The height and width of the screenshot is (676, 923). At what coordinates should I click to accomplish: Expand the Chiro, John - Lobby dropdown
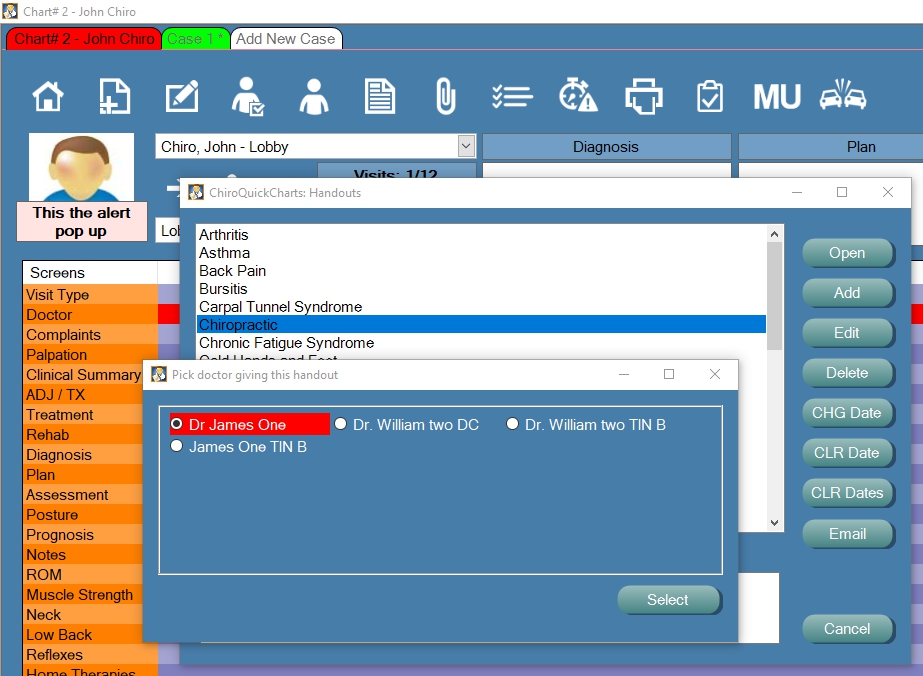pyautogui.click(x=466, y=146)
